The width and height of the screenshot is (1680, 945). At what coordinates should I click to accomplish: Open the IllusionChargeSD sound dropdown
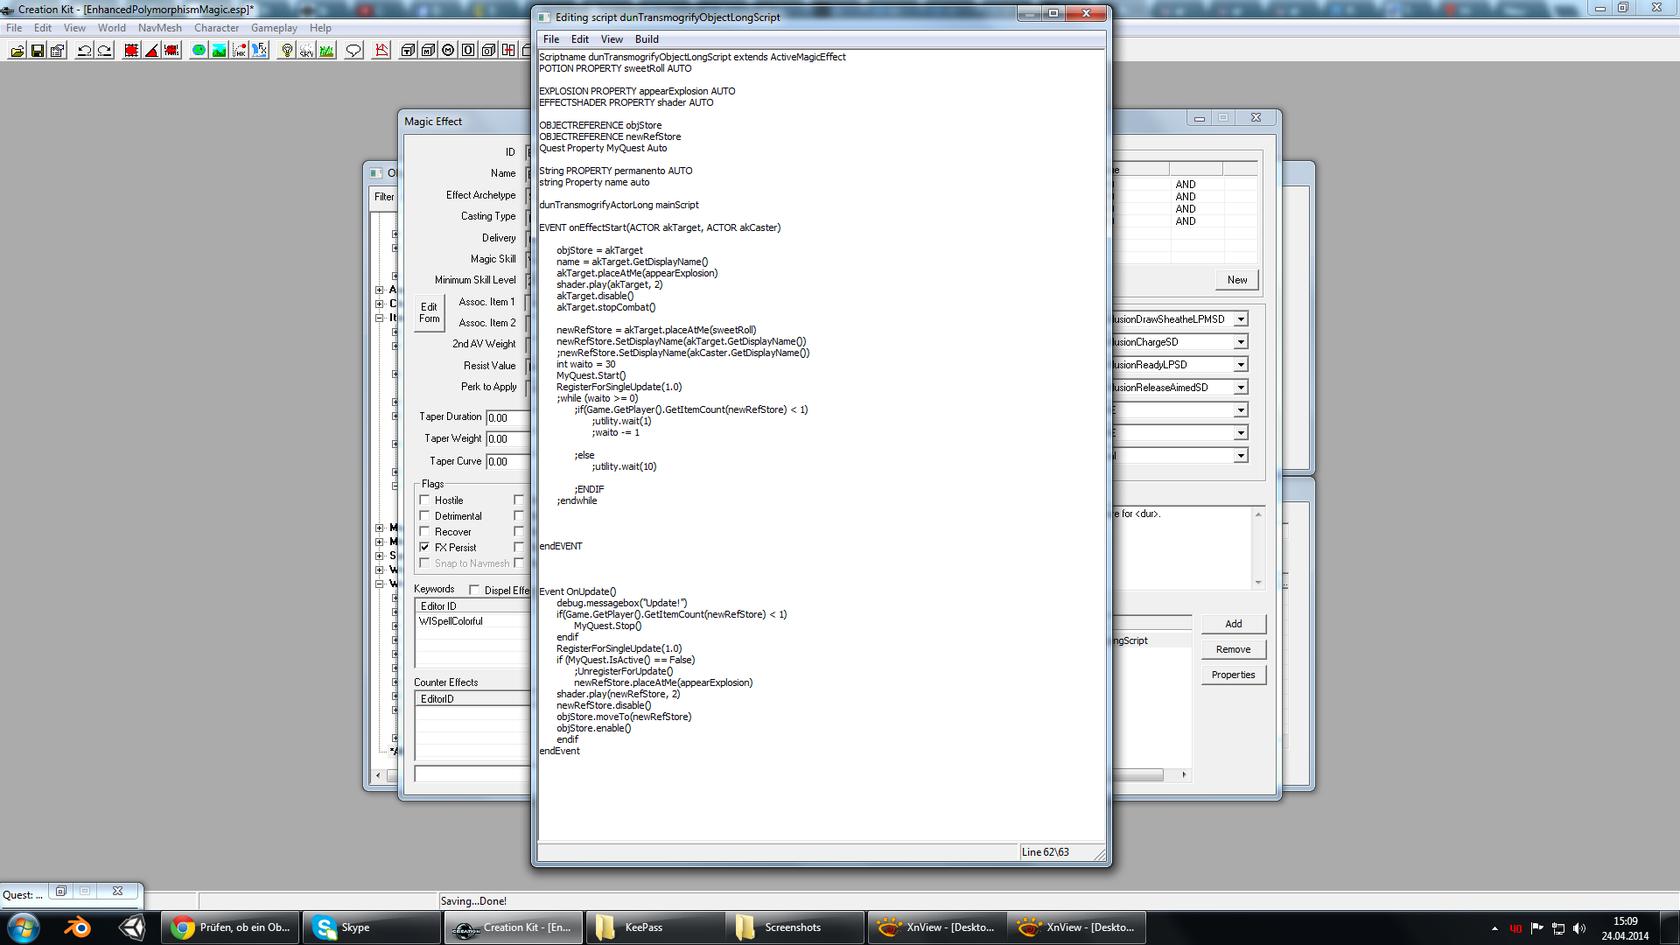click(1240, 342)
